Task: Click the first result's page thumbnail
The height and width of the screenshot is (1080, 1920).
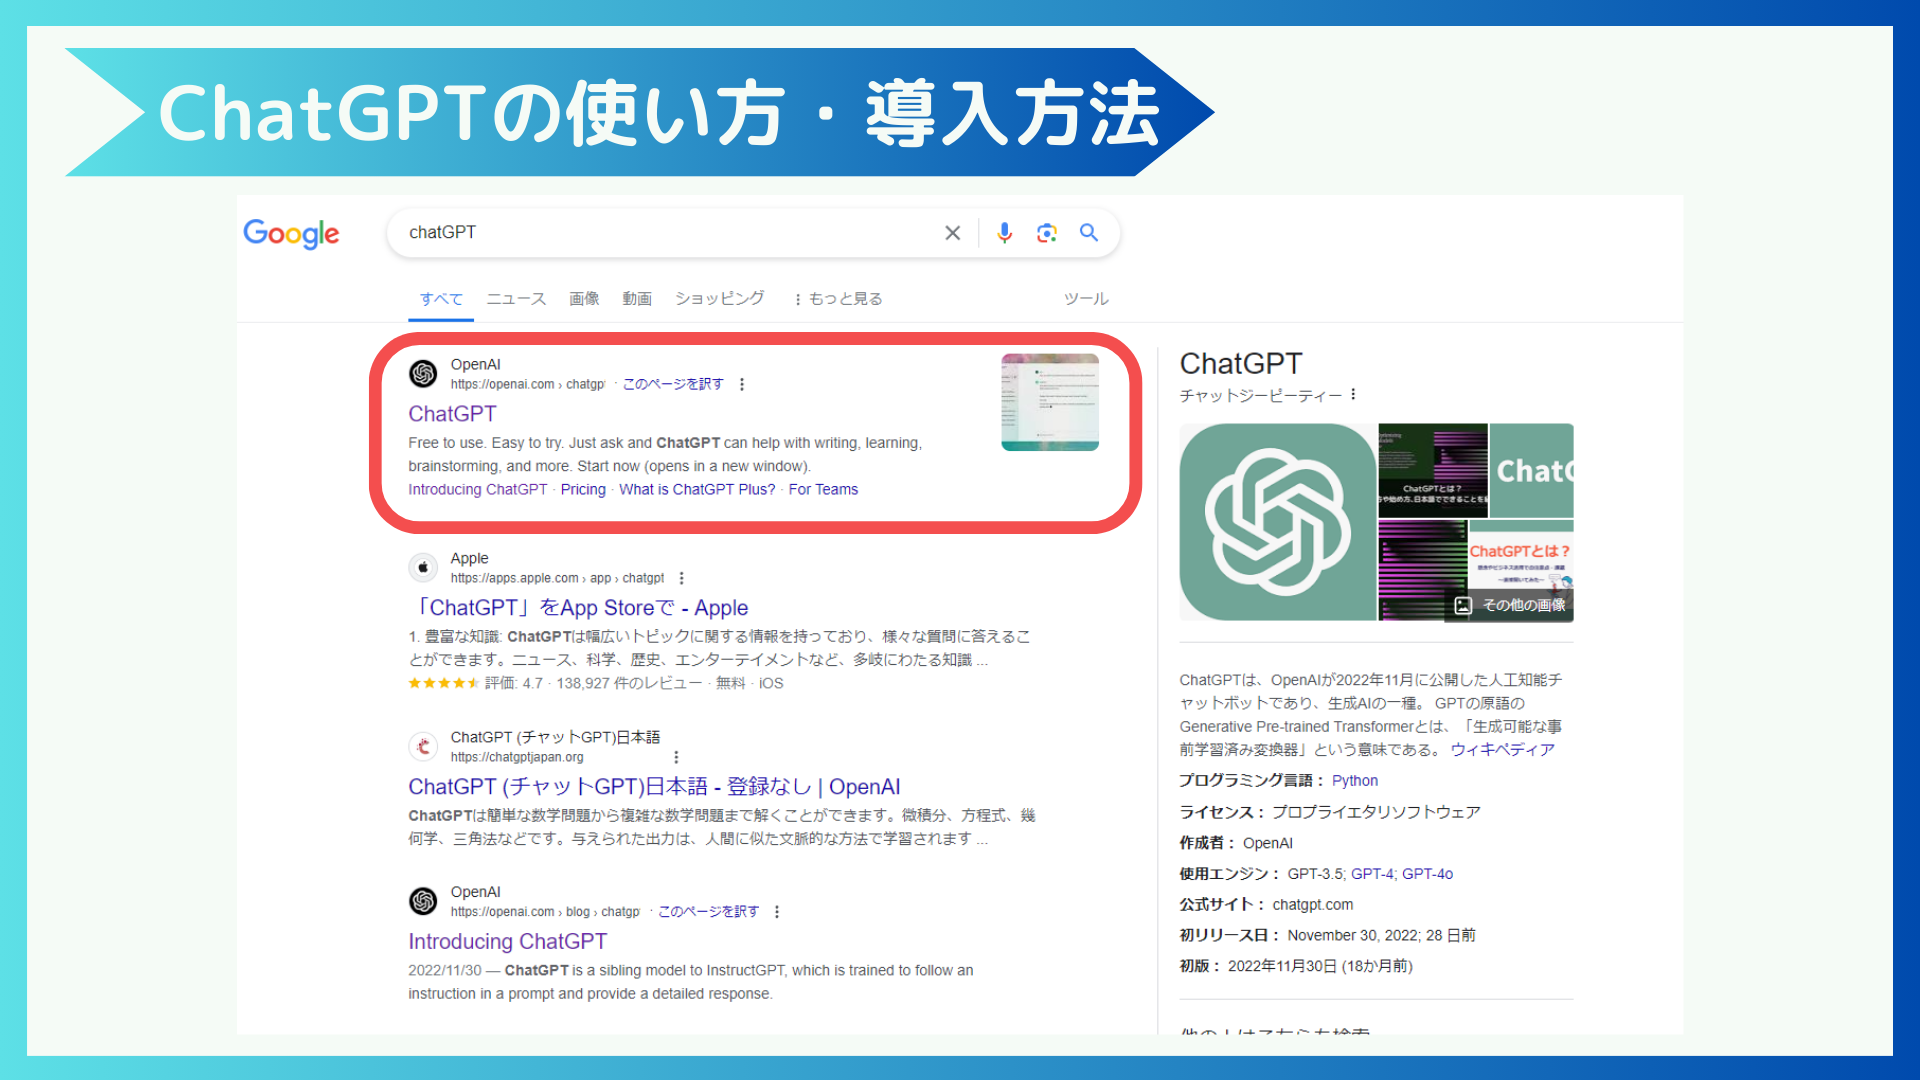Action: tap(1050, 402)
